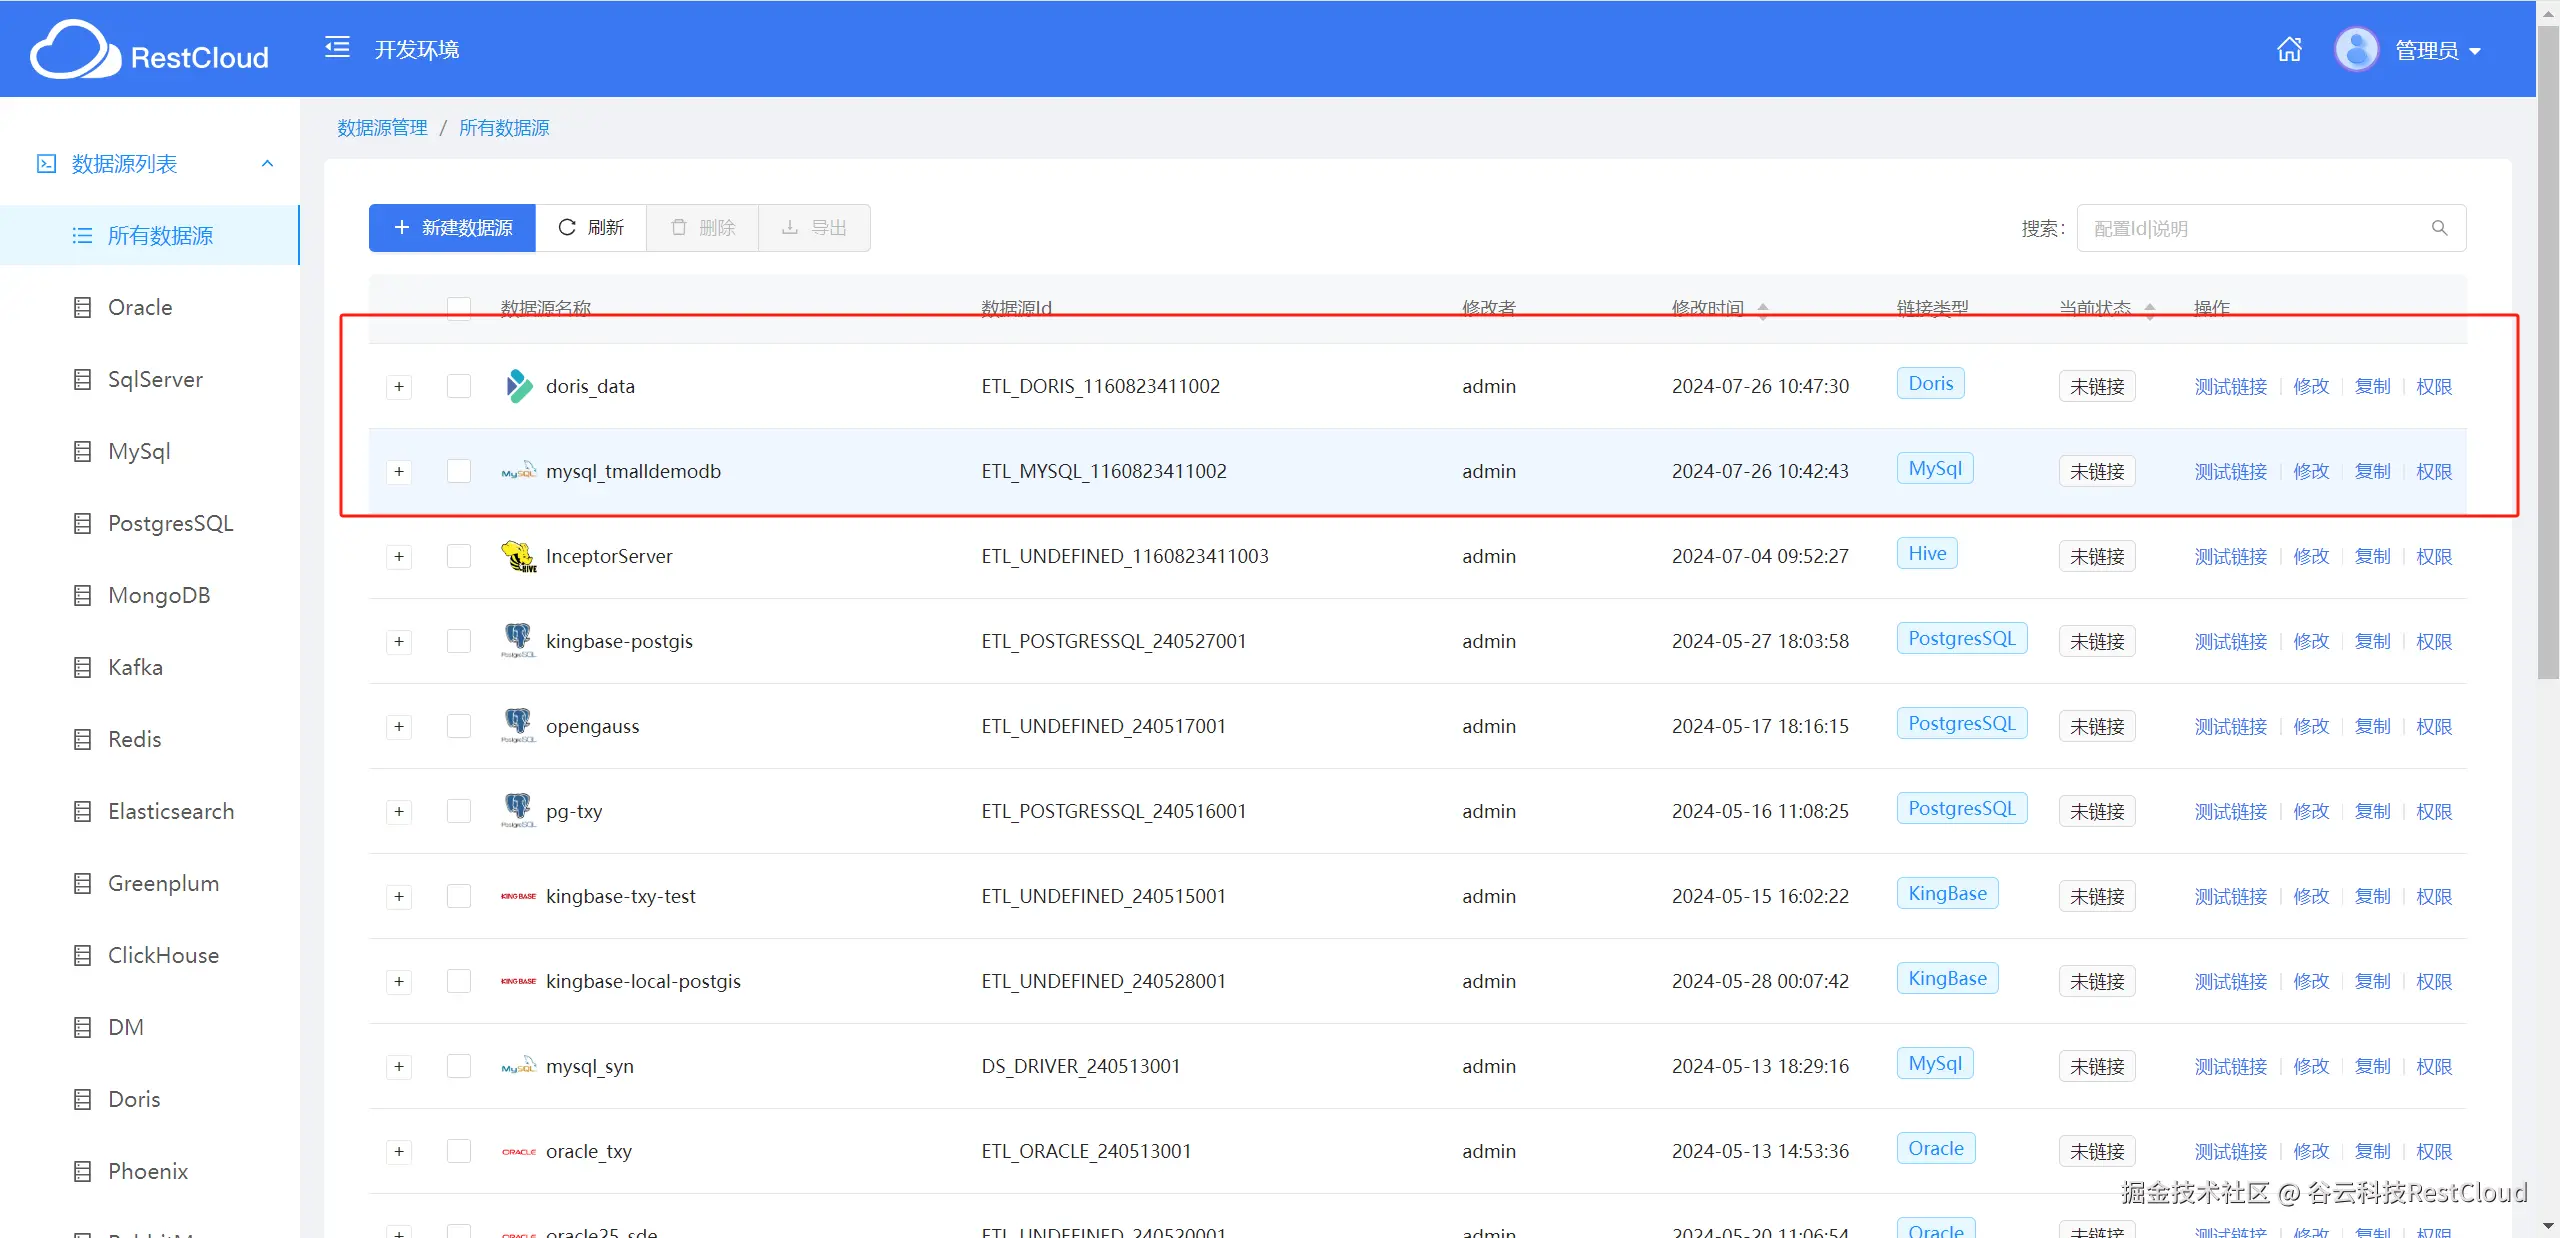Check the InceptorServer row checkbox
The height and width of the screenshot is (1238, 2560).
pyautogui.click(x=459, y=556)
